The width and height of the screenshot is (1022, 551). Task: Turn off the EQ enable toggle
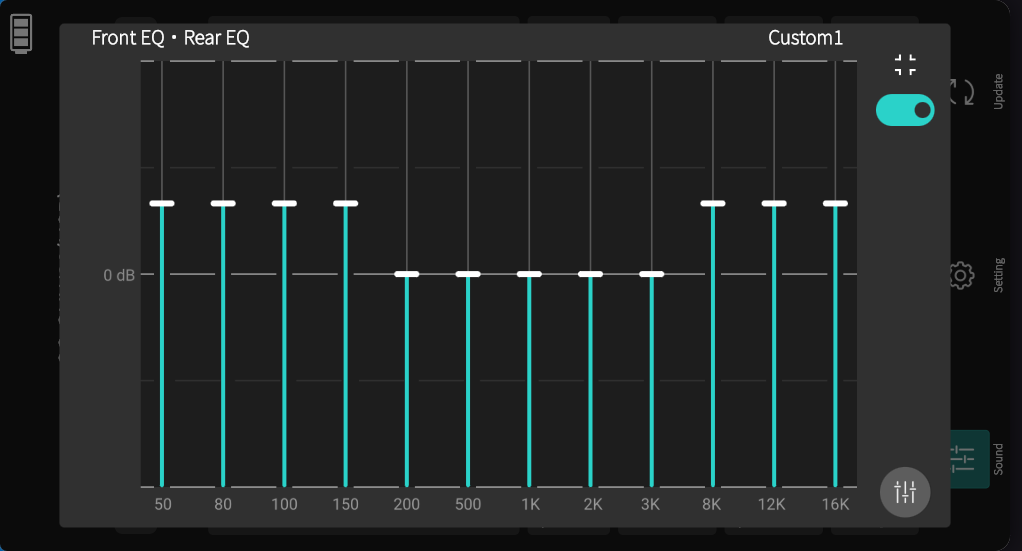tap(905, 110)
